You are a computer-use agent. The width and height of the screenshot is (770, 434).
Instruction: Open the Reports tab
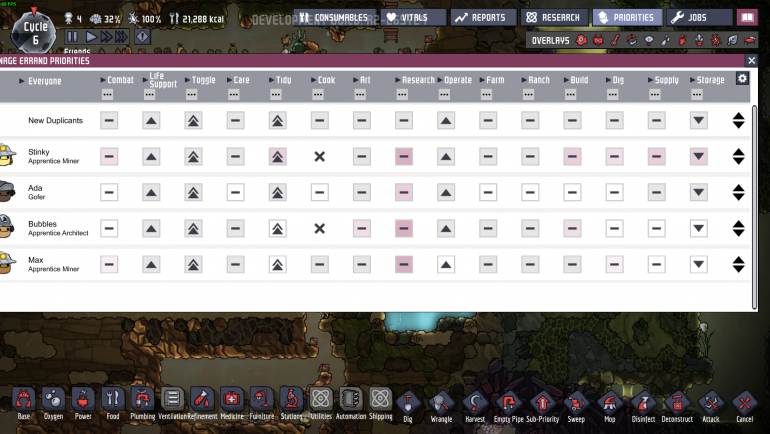[x=484, y=18]
